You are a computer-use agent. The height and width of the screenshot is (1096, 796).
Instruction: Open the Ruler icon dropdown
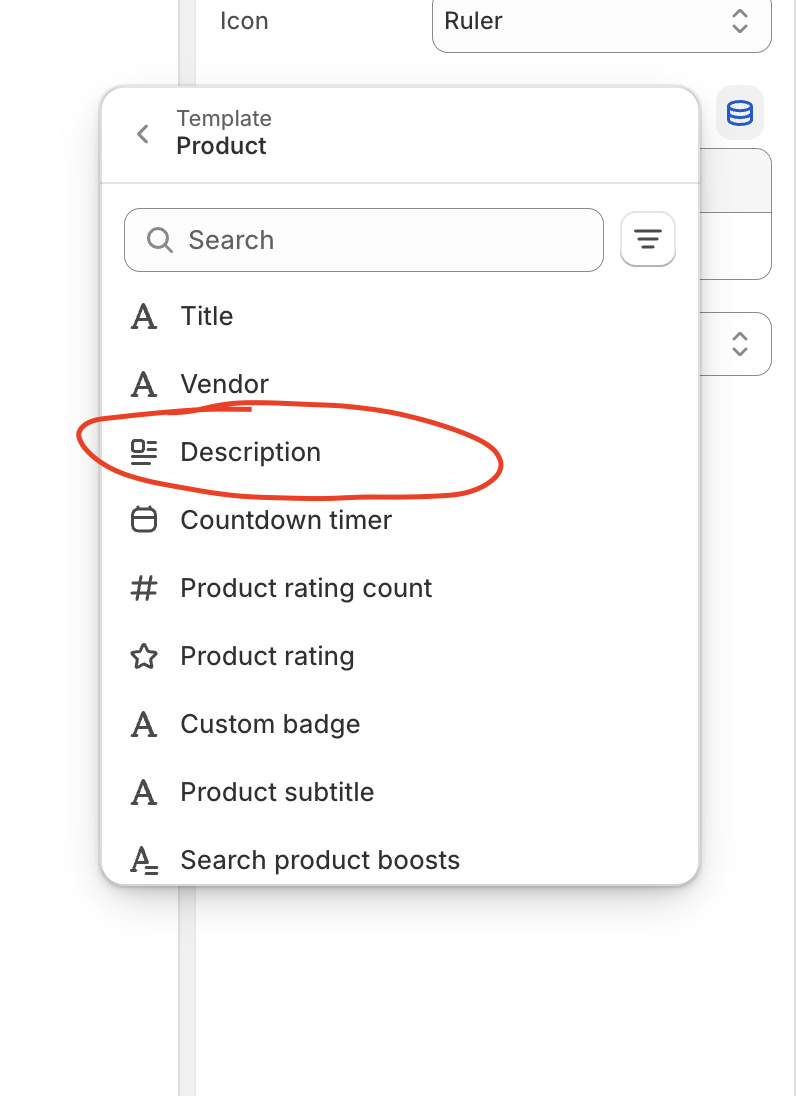click(601, 21)
